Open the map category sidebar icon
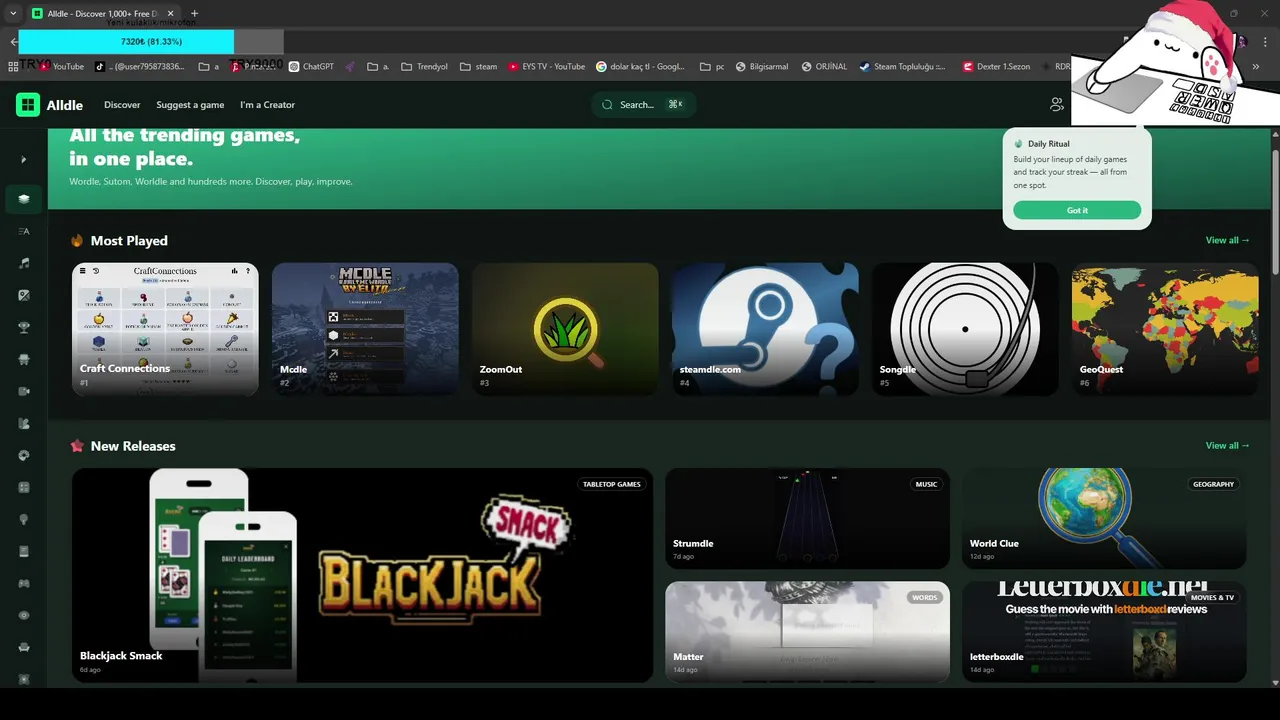The image size is (1280, 720). (24, 423)
